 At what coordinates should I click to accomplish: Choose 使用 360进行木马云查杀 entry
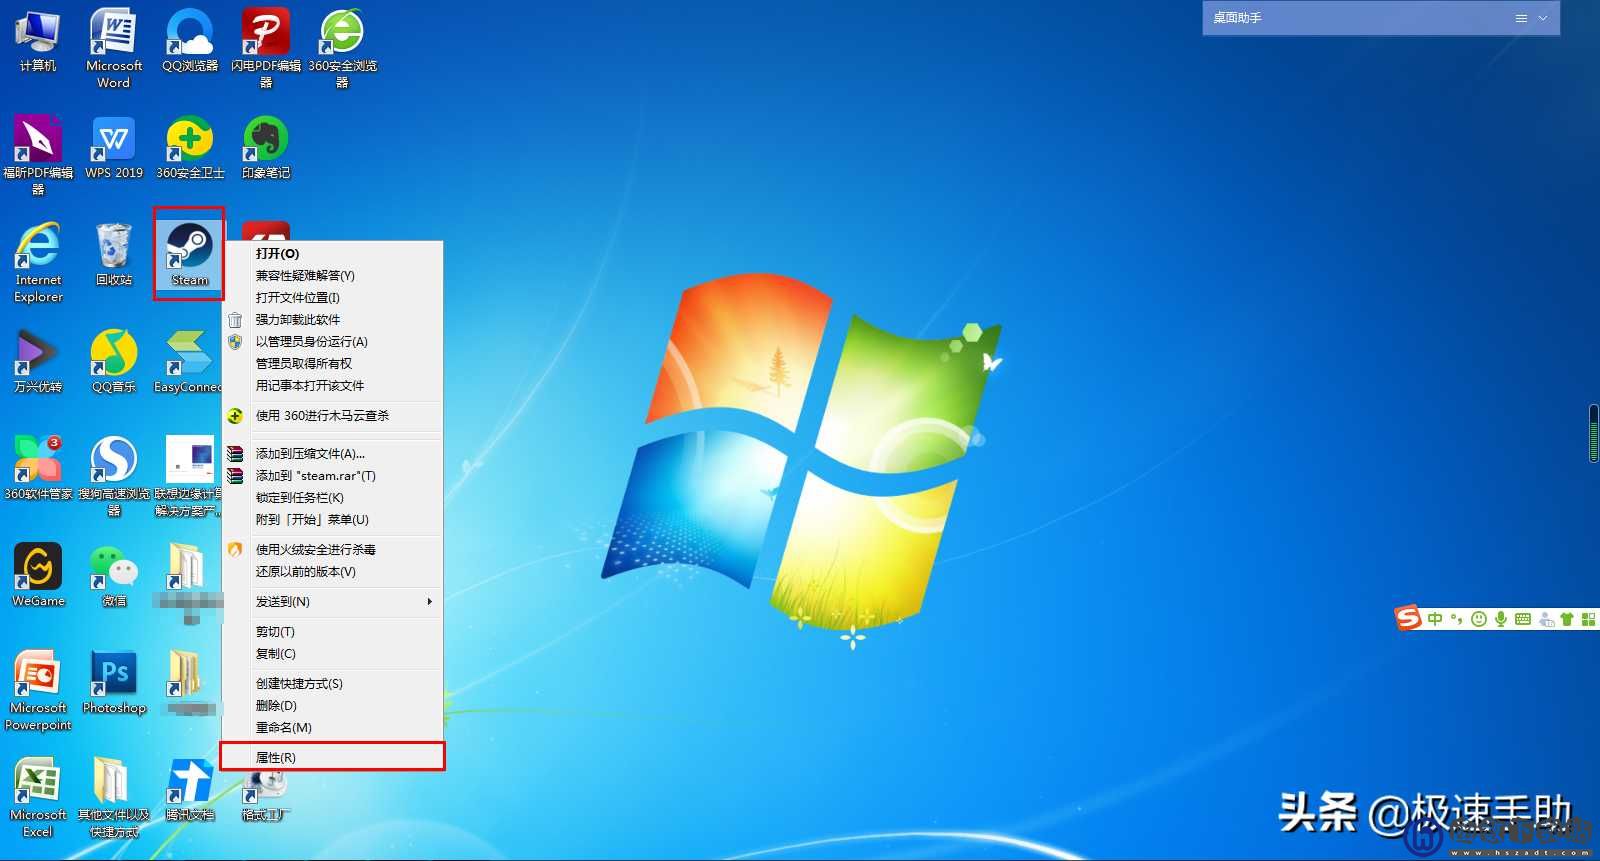click(333, 416)
